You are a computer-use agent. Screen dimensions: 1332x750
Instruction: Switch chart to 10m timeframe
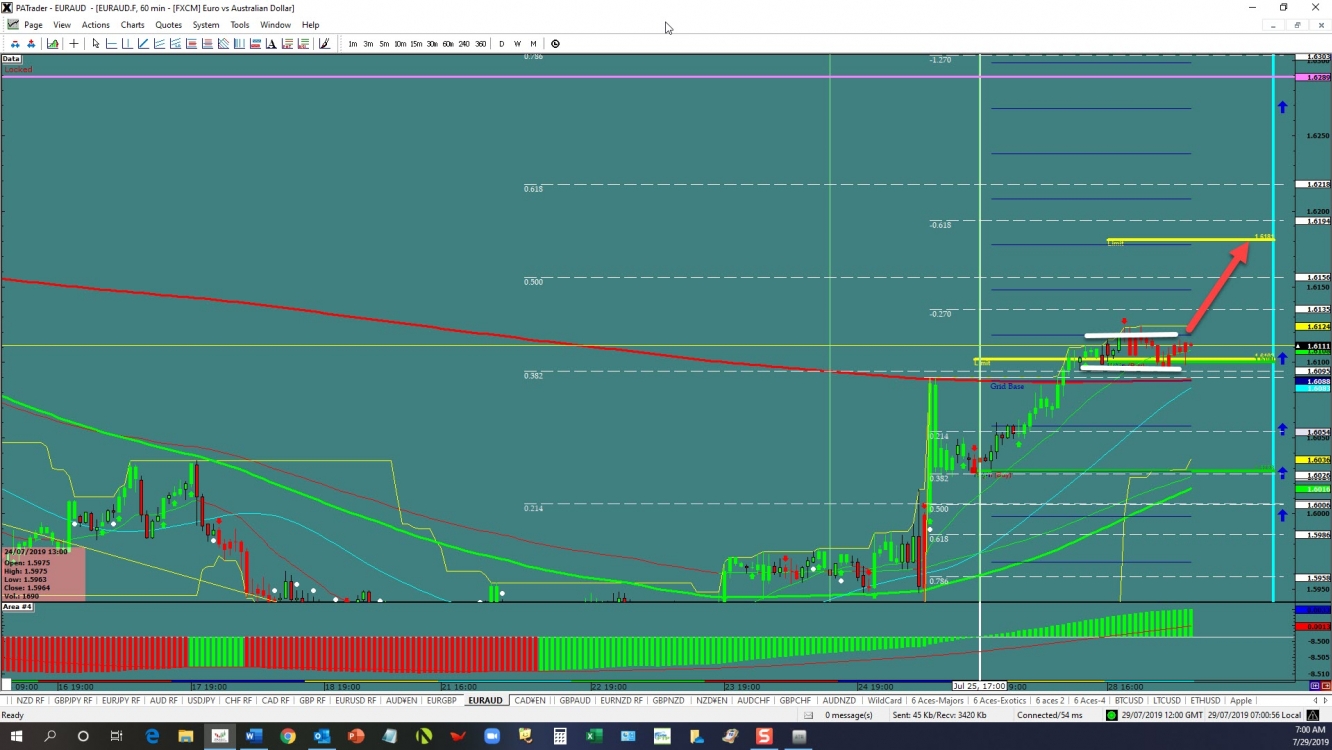click(x=400, y=44)
